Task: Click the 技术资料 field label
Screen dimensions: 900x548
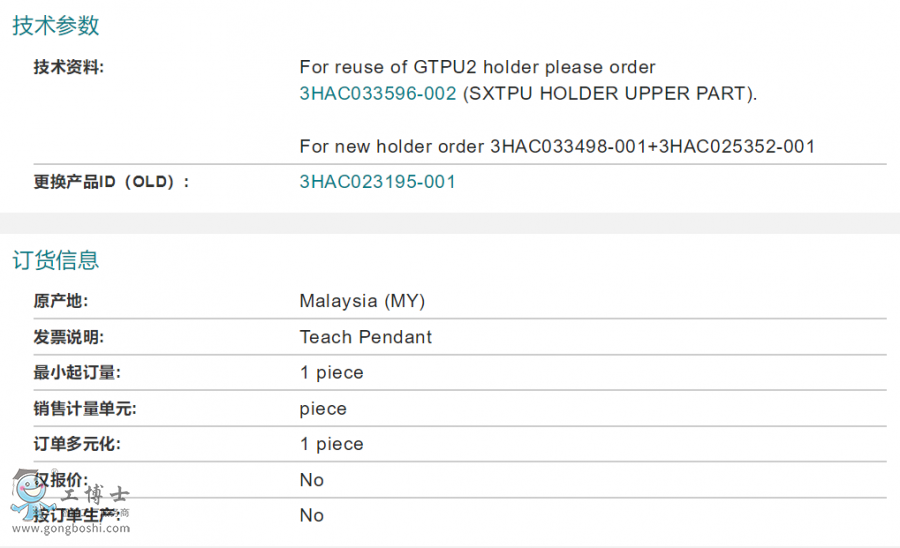Action: coord(68,67)
